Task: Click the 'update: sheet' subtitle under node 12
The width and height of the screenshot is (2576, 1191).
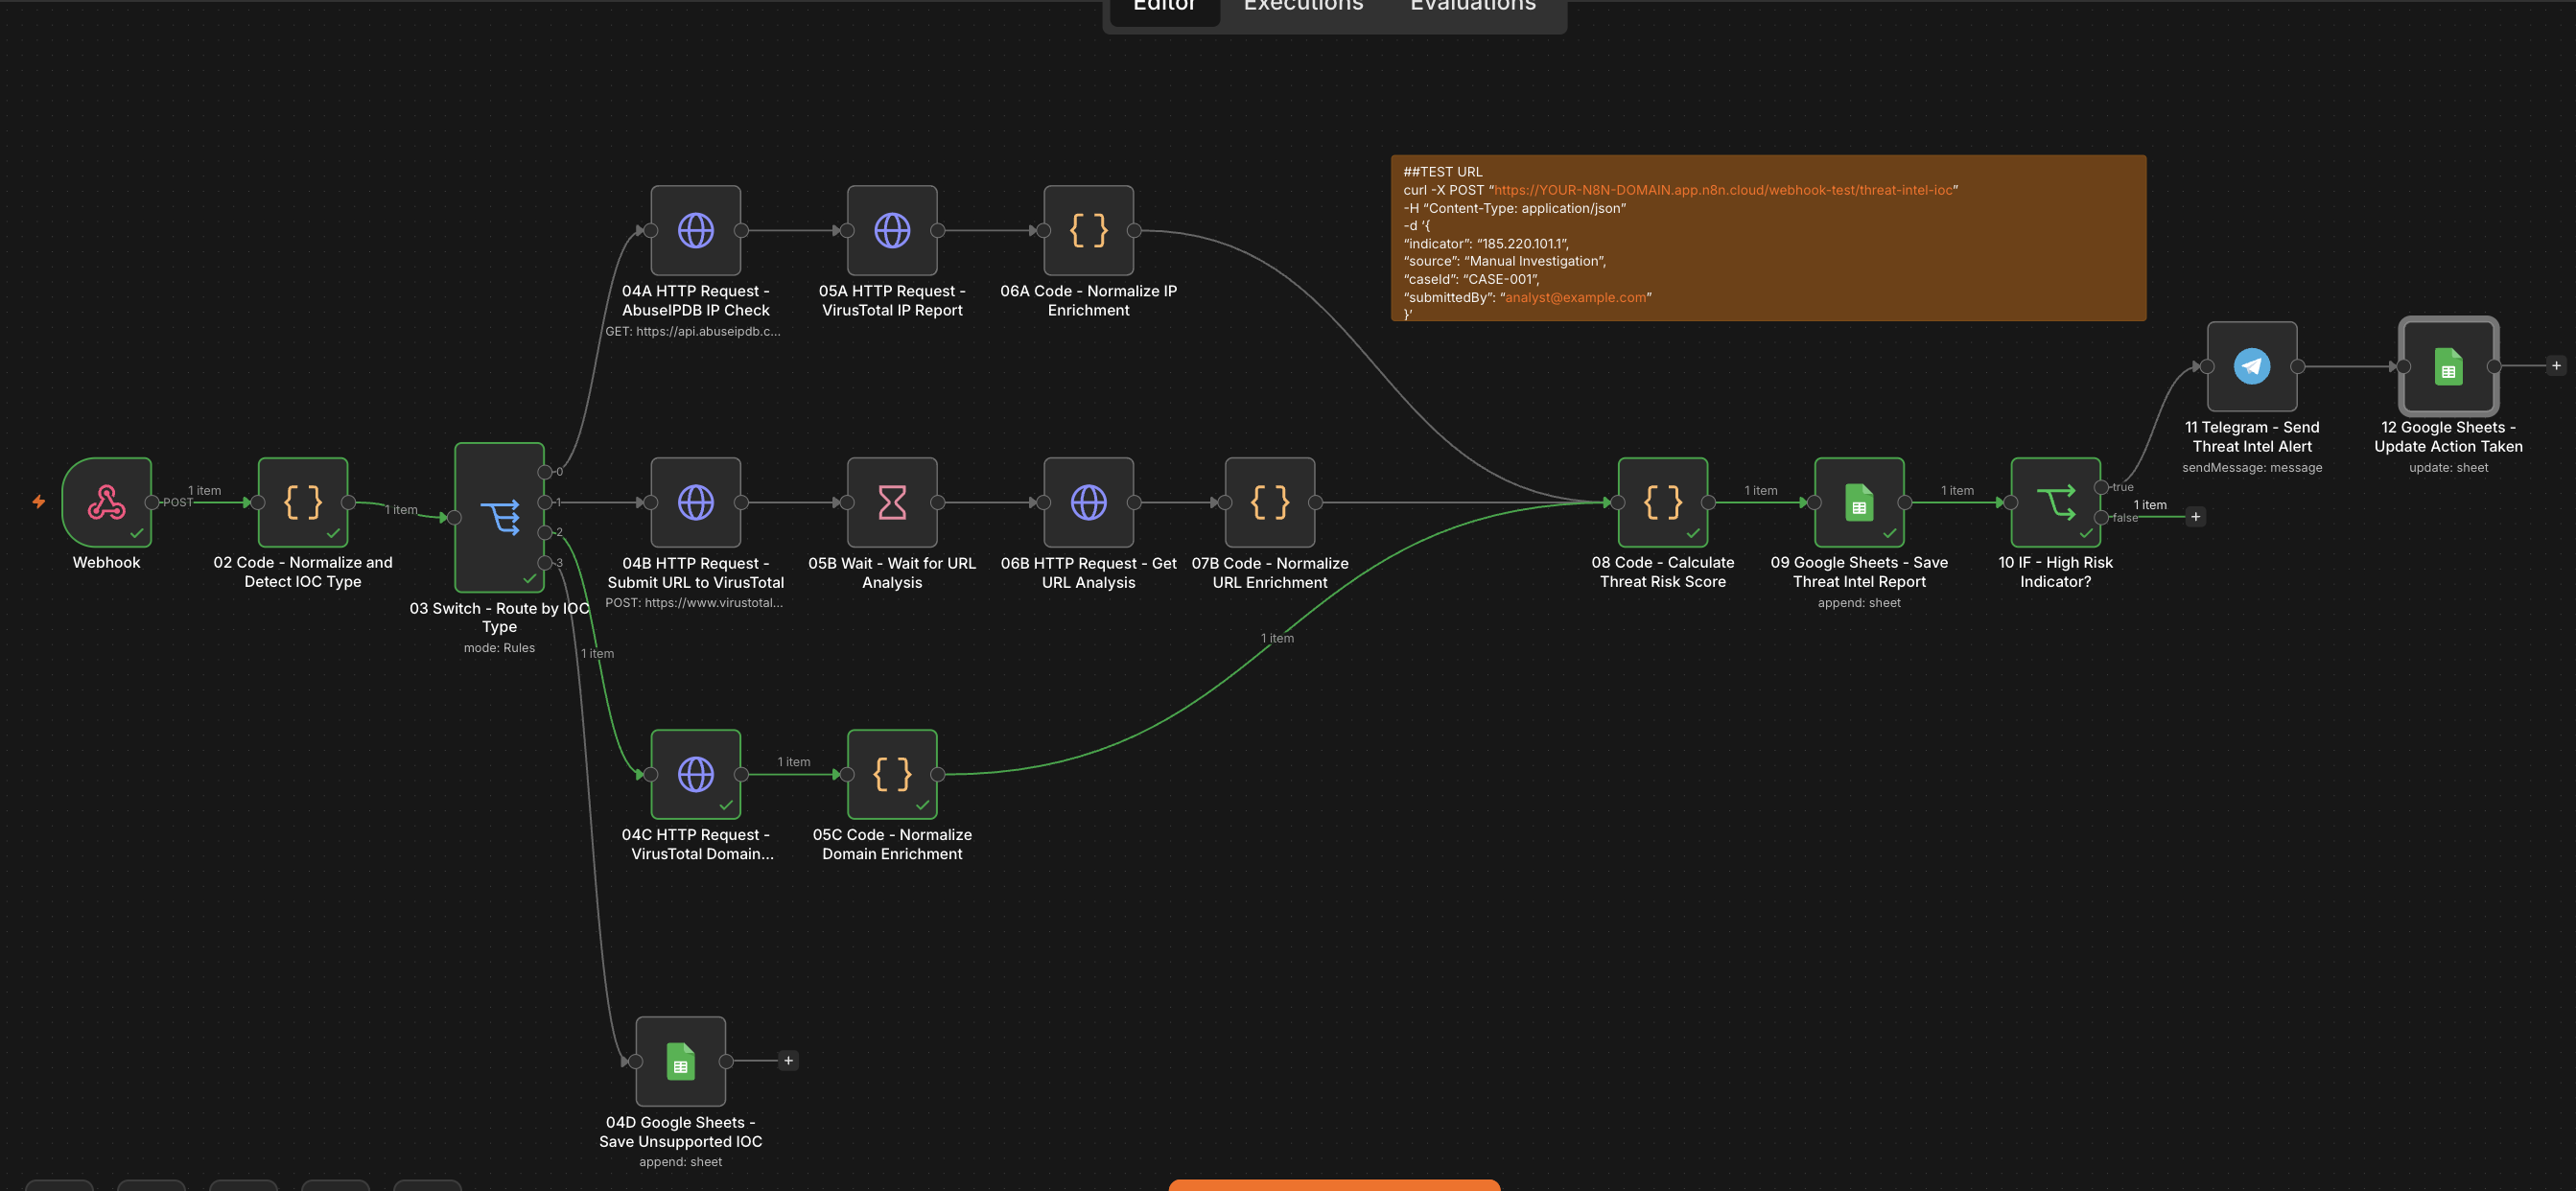Action: [x=2448, y=468]
